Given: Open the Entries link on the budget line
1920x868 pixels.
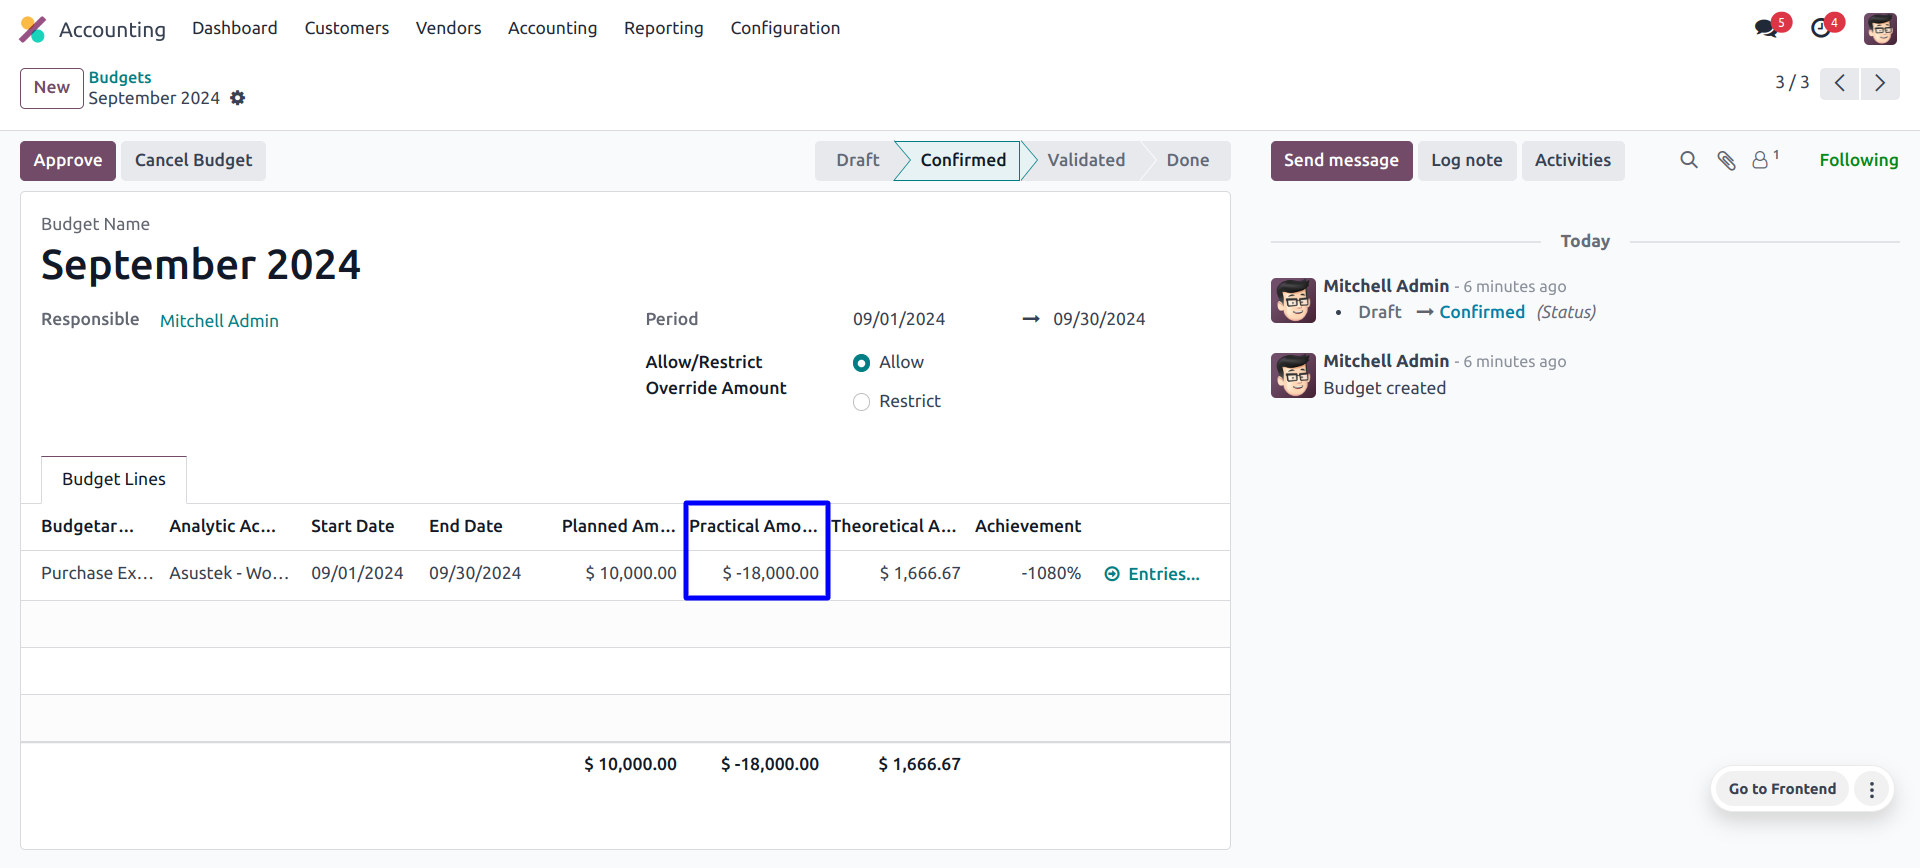Looking at the screenshot, I should click(1152, 574).
